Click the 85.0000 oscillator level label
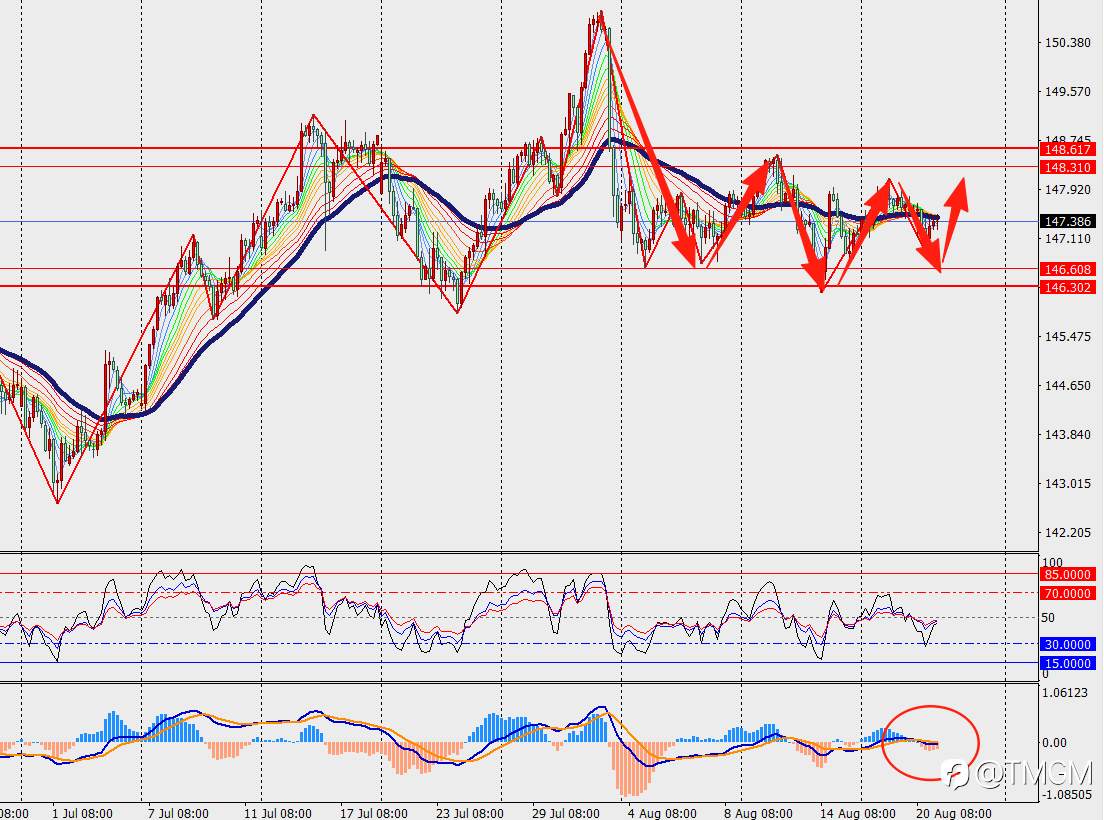Image resolution: width=1104 pixels, height=820 pixels. [1067, 575]
